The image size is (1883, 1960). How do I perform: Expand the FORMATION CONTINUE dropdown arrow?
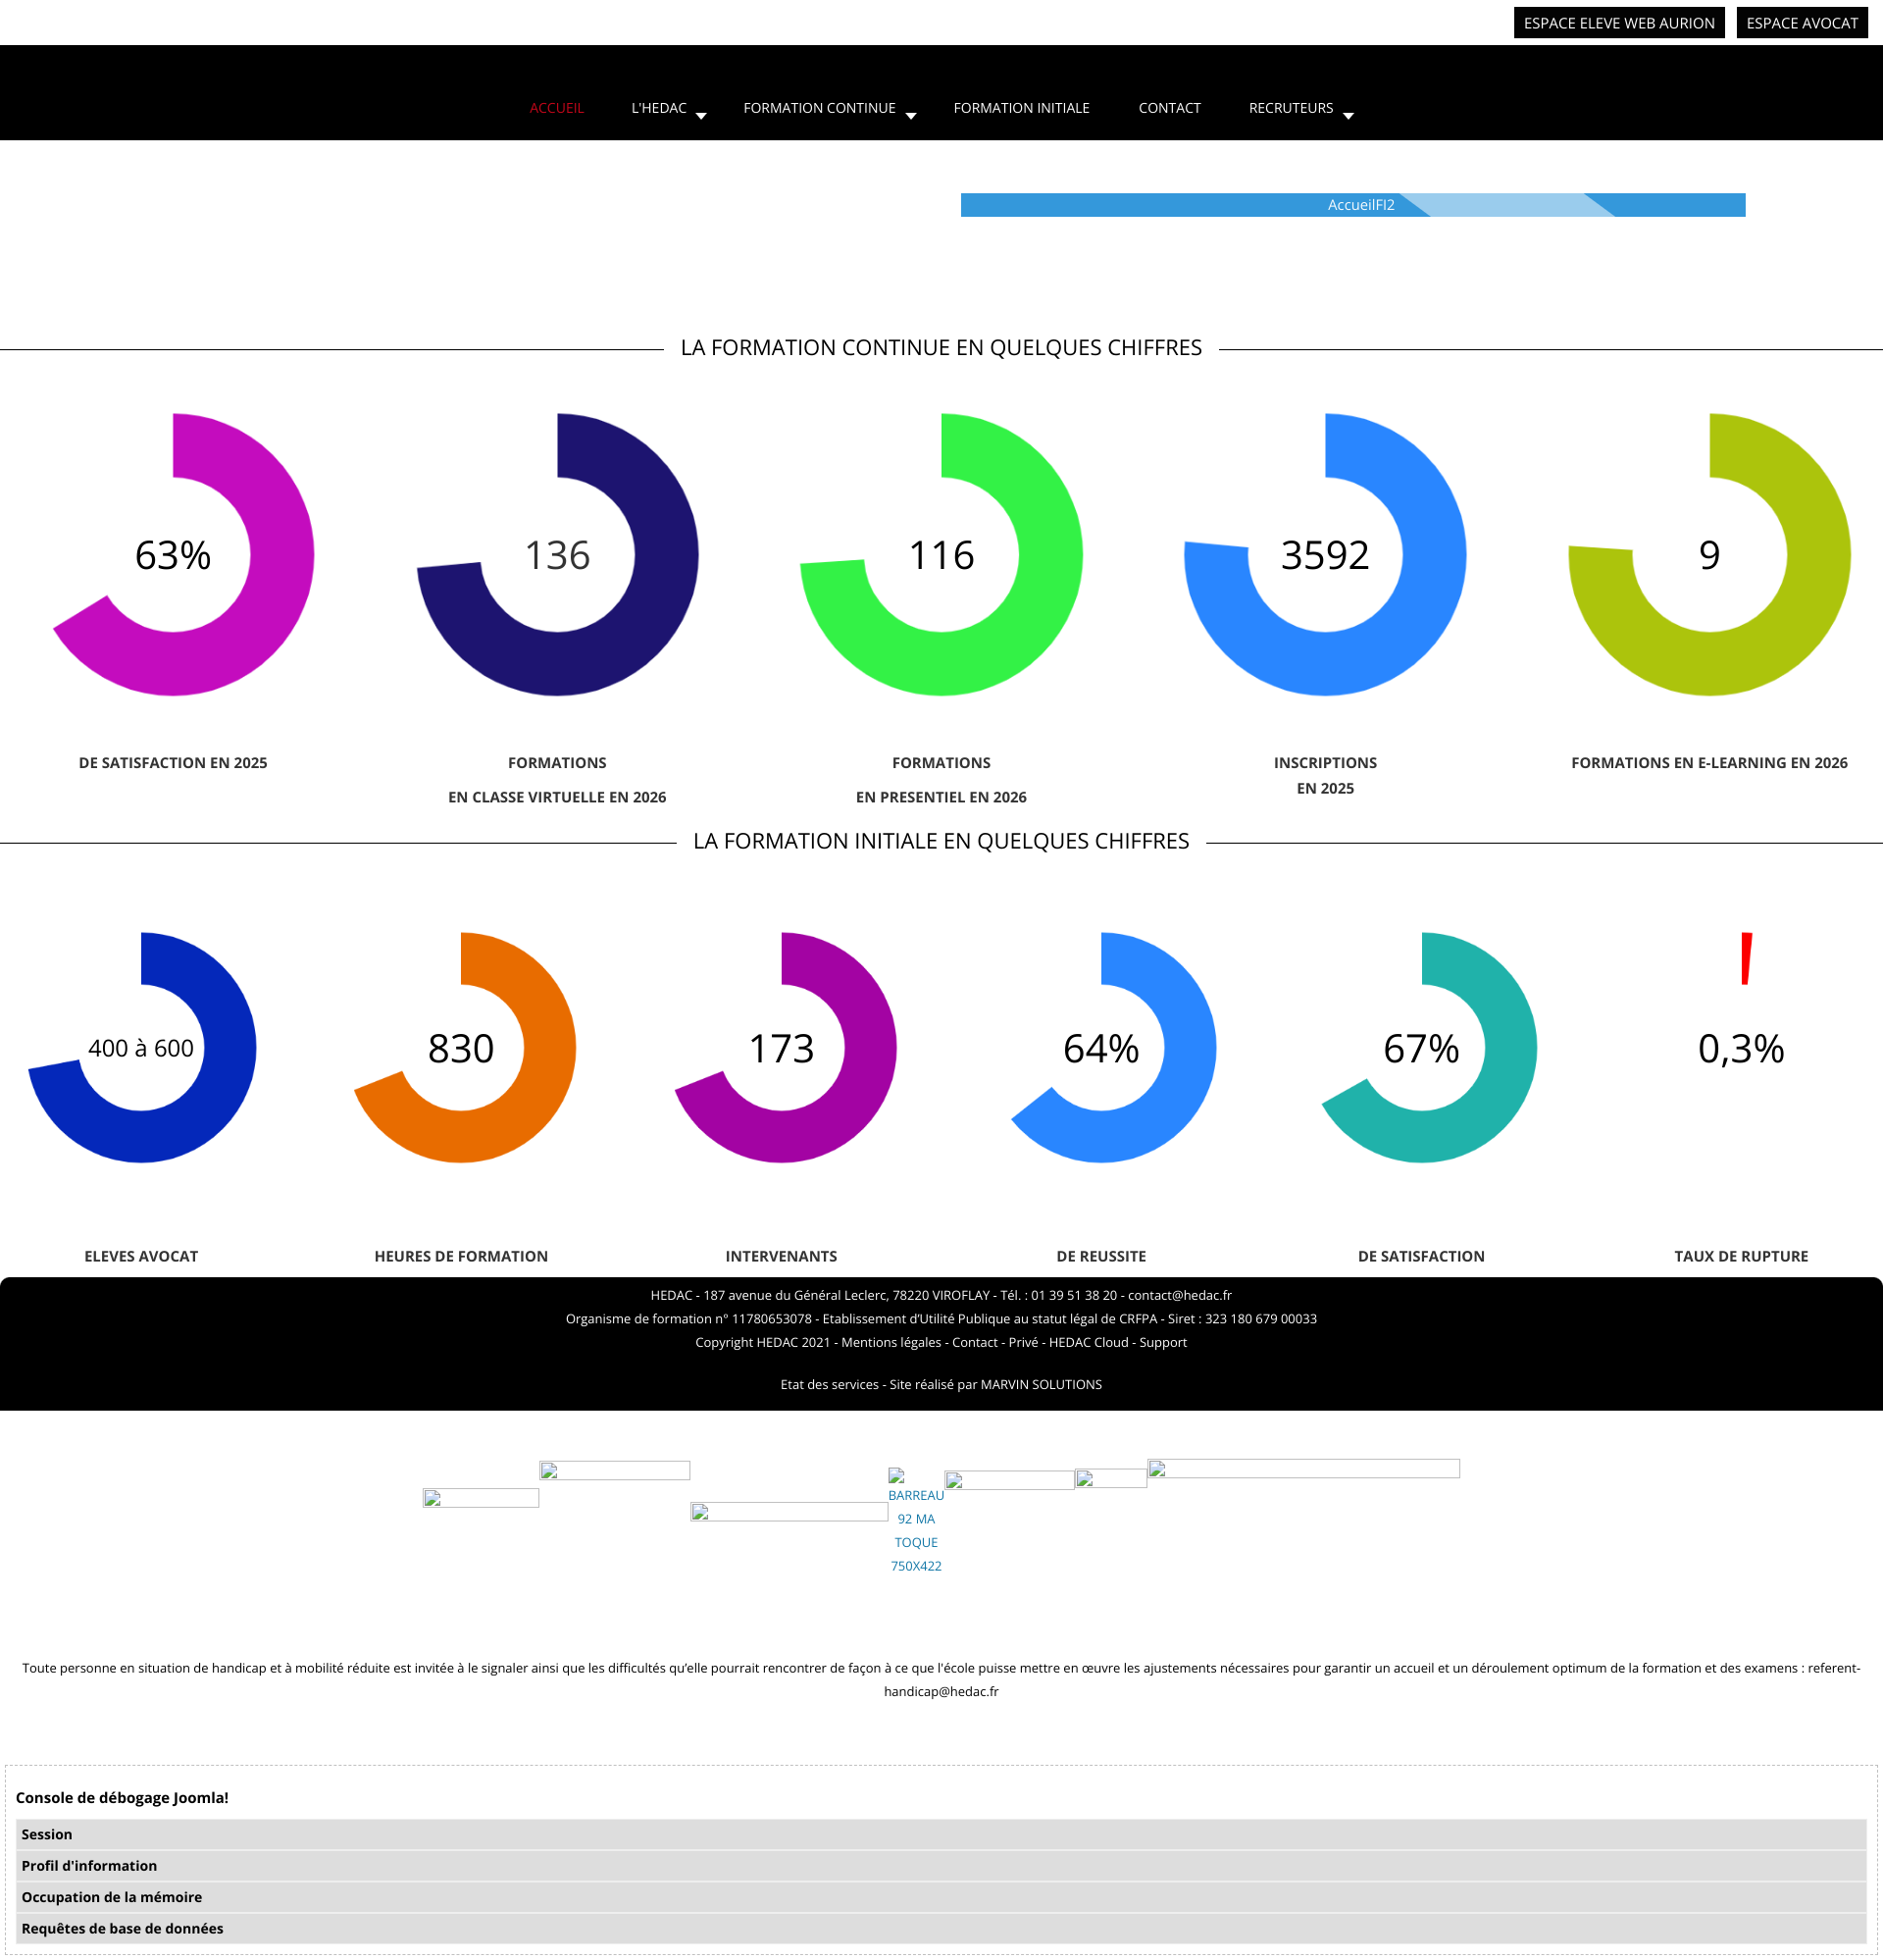(910, 116)
